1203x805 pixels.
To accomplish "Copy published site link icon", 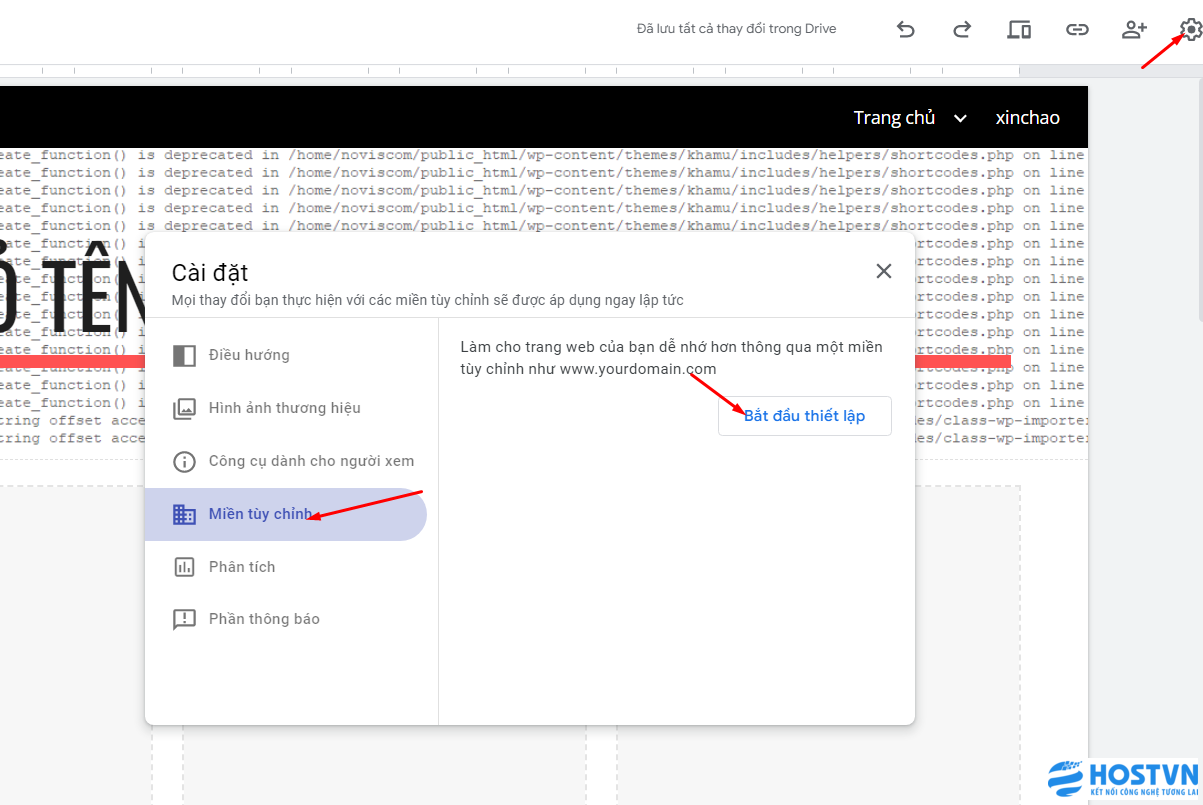I will coord(1077,29).
